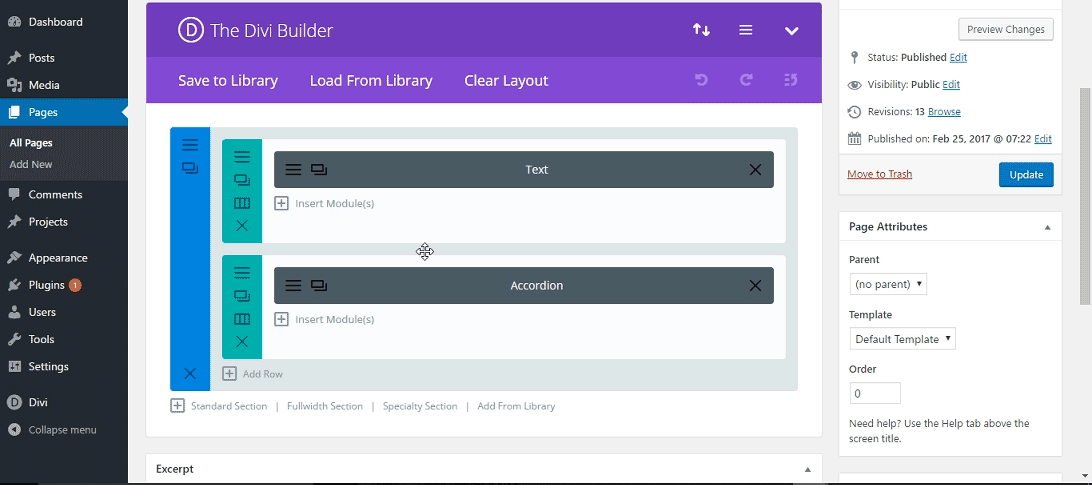Select All Pages submenu item
Image resolution: width=1092 pixels, height=485 pixels.
click(31, 143)
